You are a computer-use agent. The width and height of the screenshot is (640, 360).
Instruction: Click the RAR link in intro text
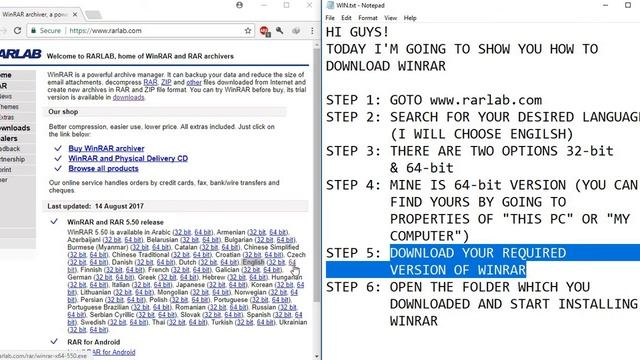point(150,82)
